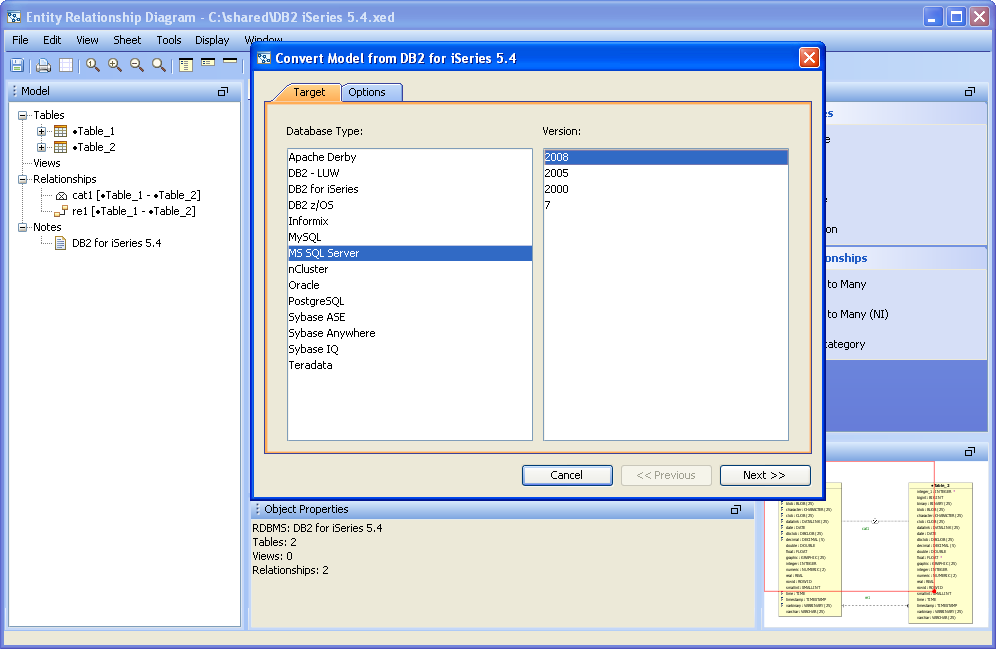The height and width of the screenshot is (649, 996).
Task: Expand the Table_1 tree node
Action: pos(41,131)
